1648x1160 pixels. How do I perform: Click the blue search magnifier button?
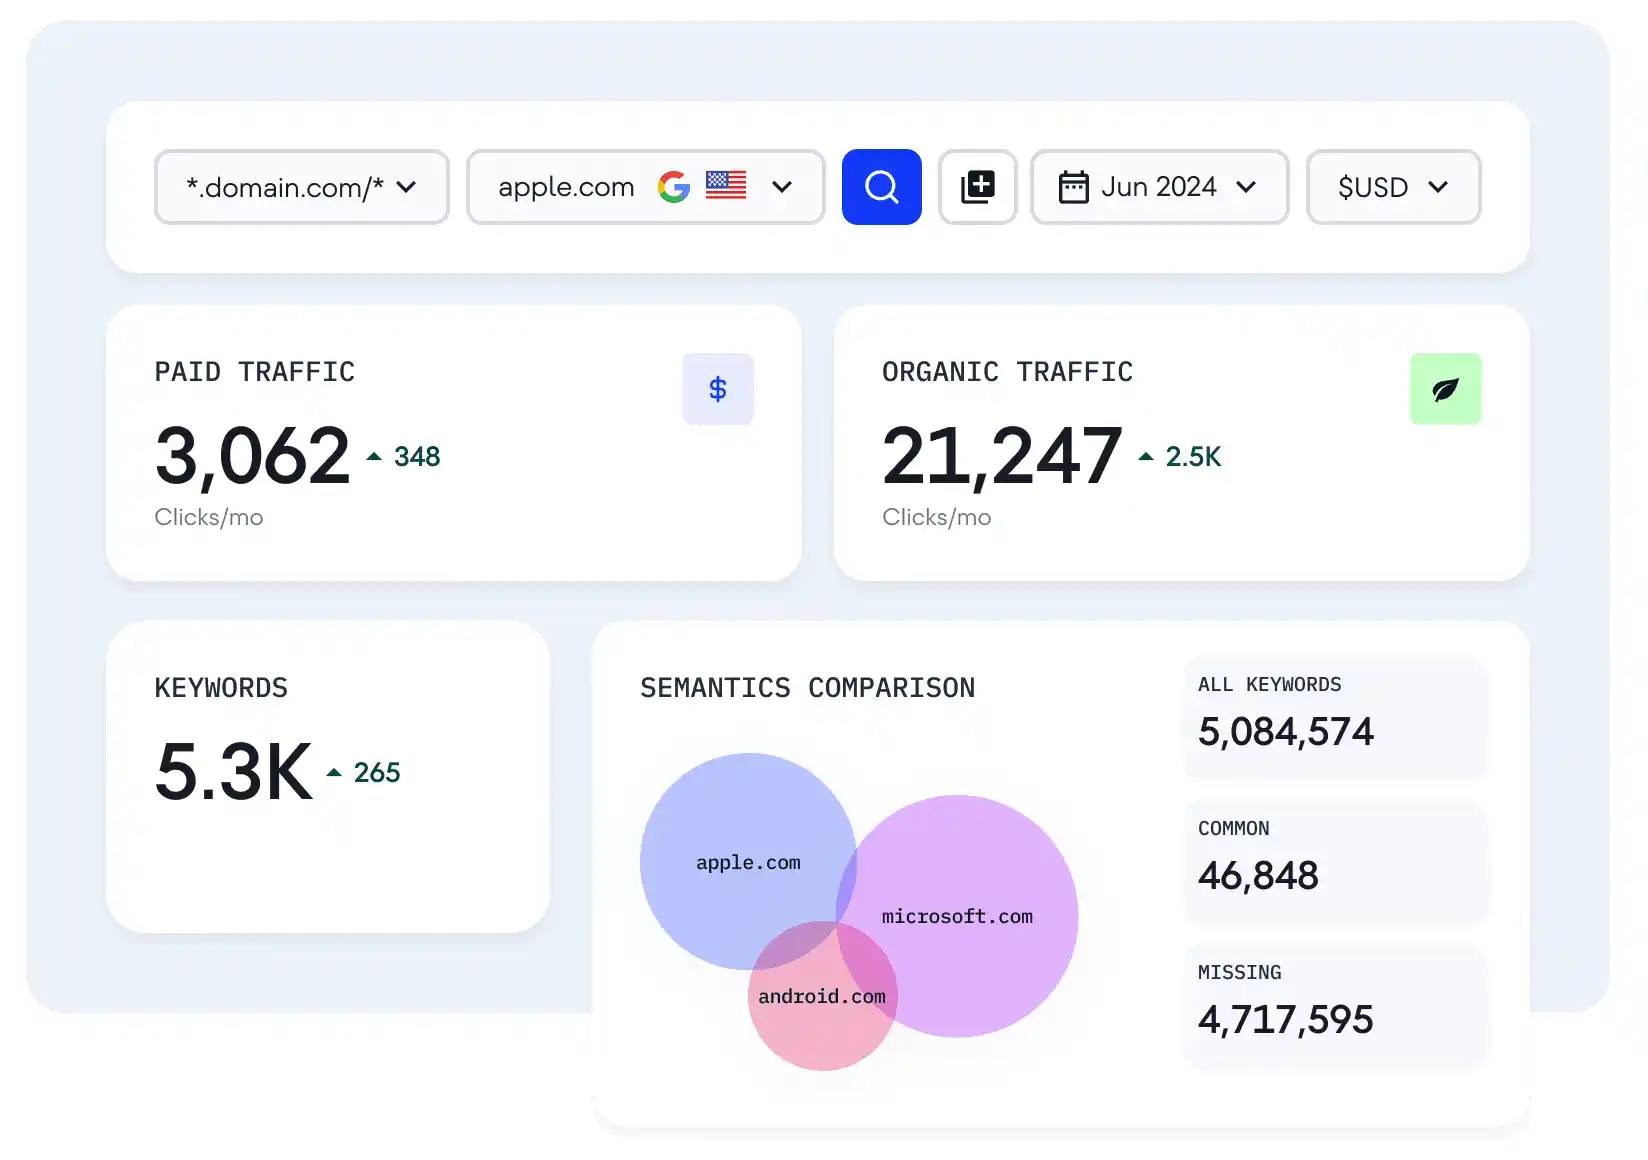pyautogui.click(x=881, y=187)
